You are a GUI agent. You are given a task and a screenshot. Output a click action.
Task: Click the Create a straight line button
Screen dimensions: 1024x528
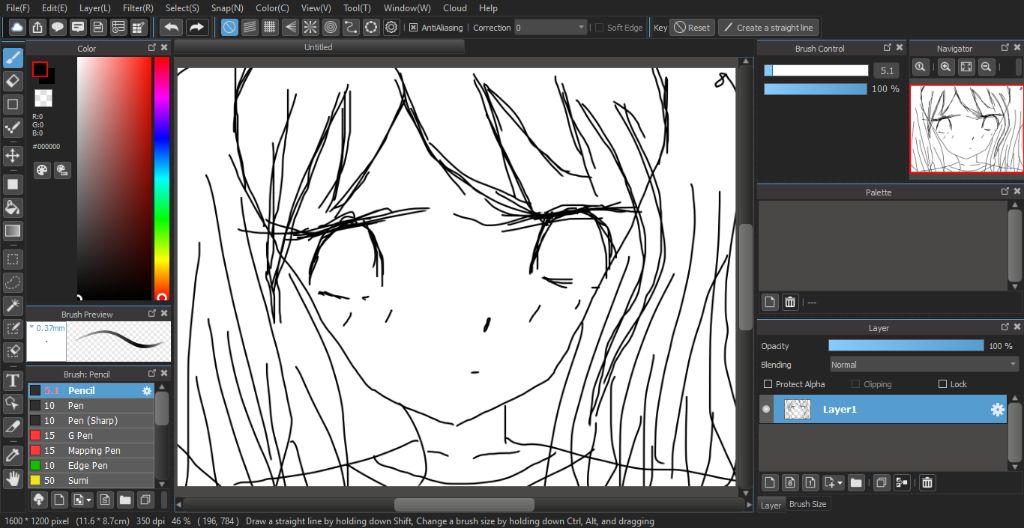[768, 28]
